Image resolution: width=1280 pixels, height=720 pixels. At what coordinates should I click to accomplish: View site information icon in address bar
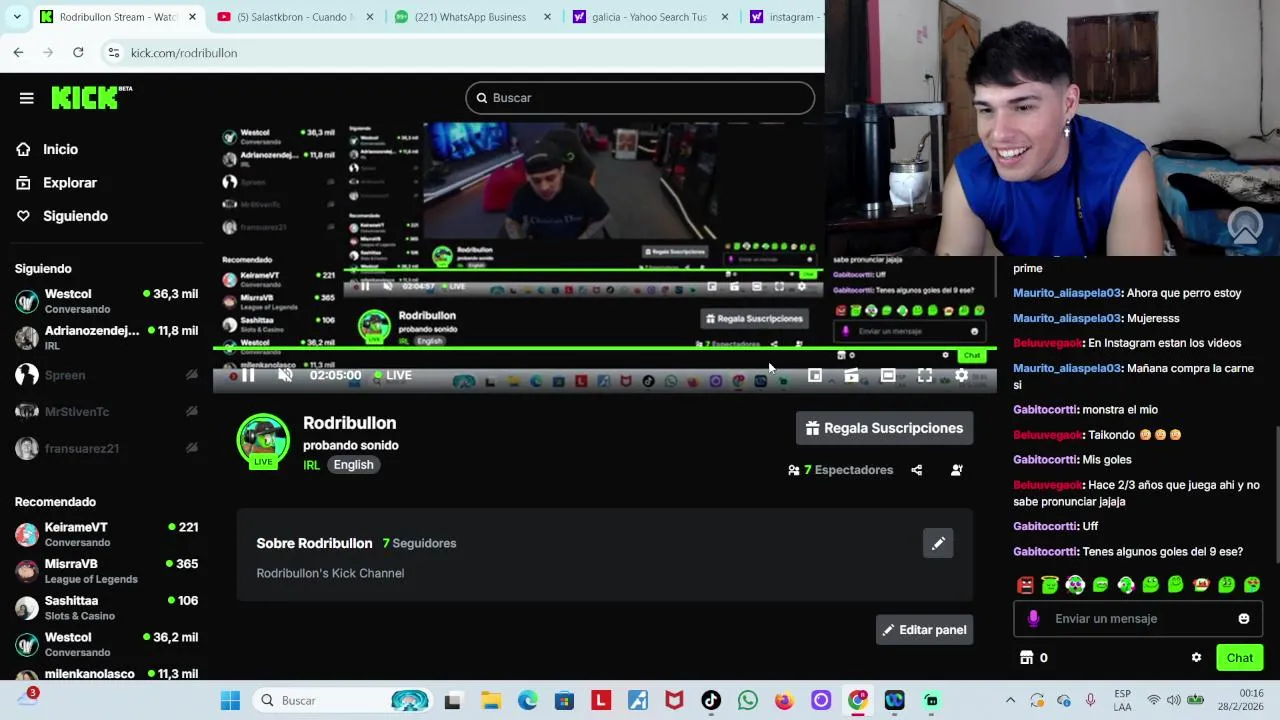coord(114,53)
